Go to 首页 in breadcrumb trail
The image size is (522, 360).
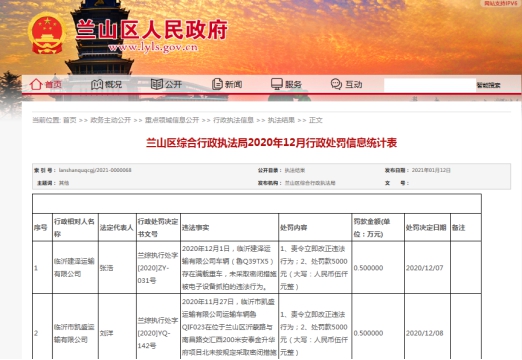click(x=70, y=120)
